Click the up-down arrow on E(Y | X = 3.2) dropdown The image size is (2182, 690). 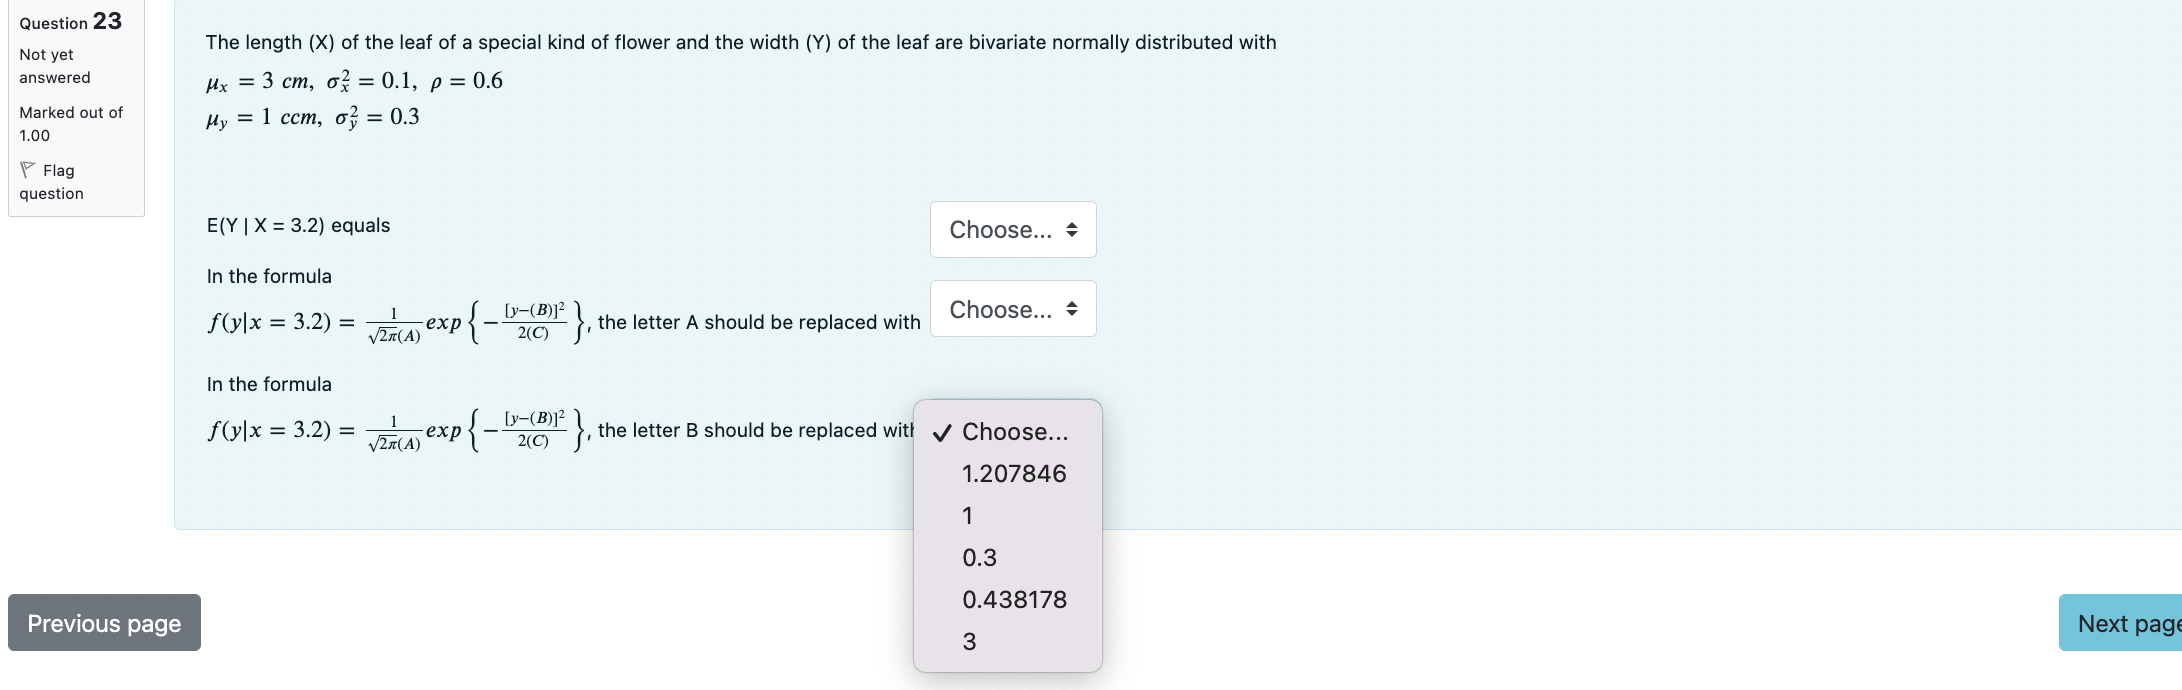[1071, 229]
